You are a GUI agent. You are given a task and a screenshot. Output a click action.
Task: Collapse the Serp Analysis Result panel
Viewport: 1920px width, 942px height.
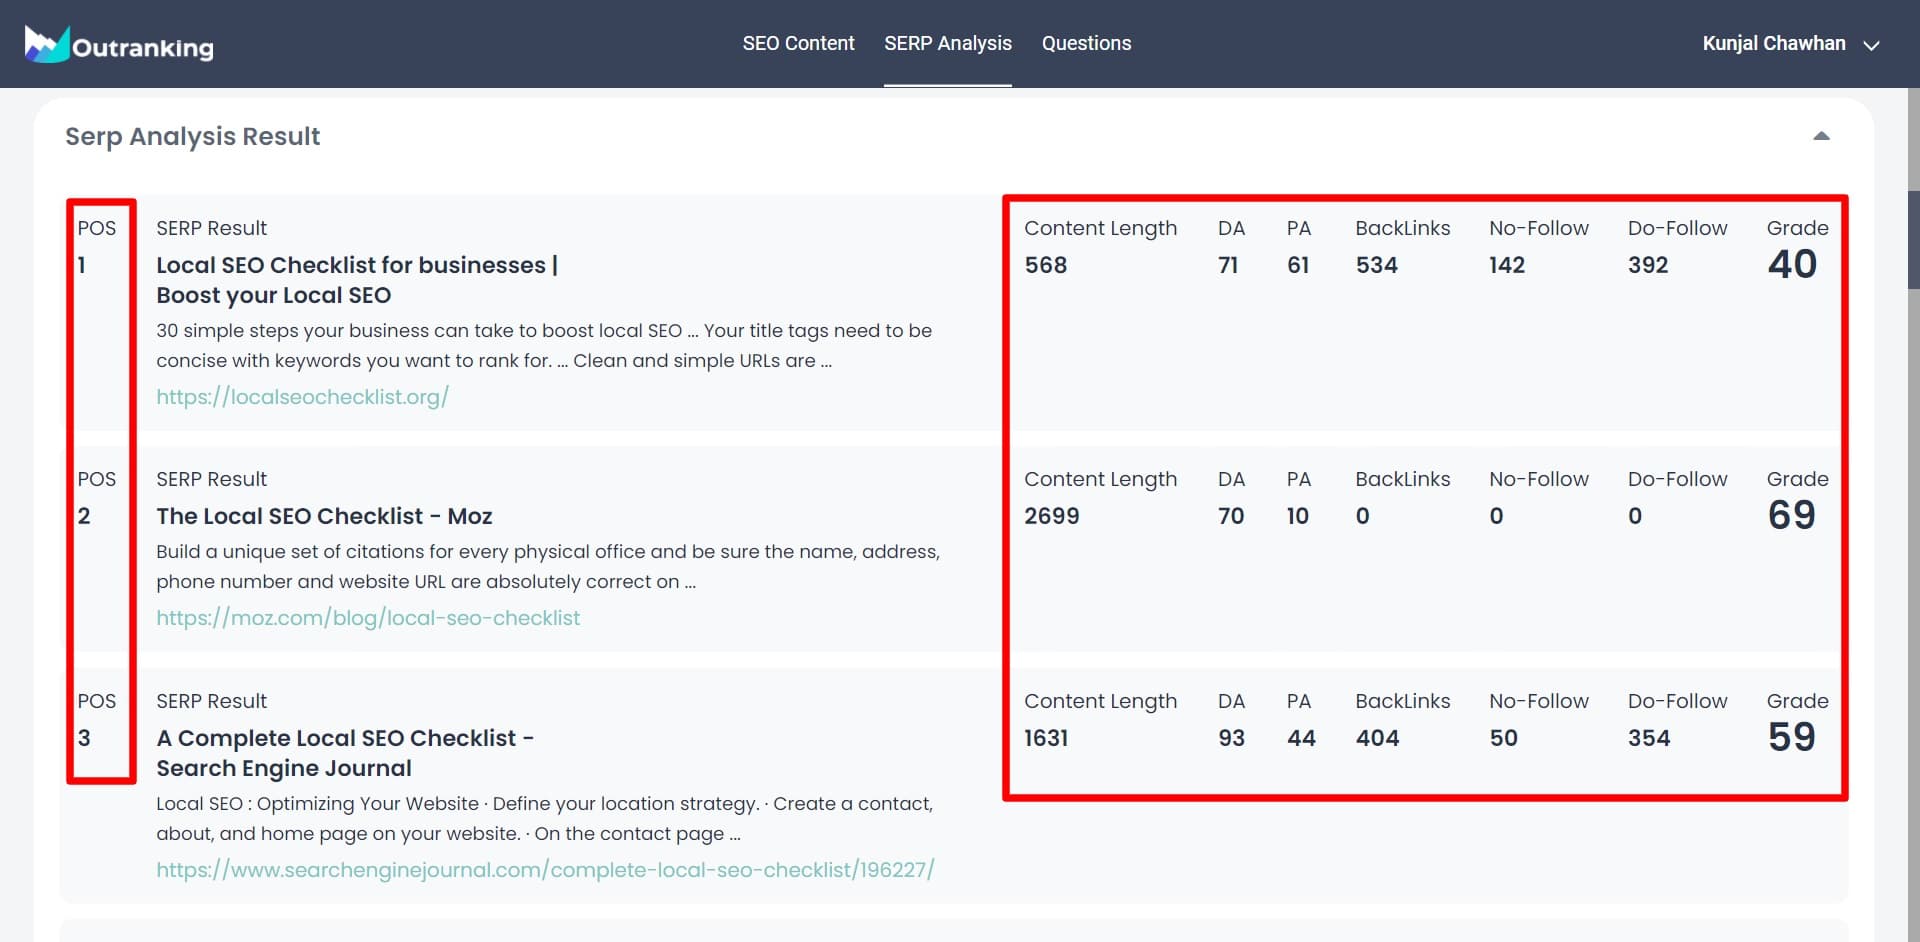1821,136
